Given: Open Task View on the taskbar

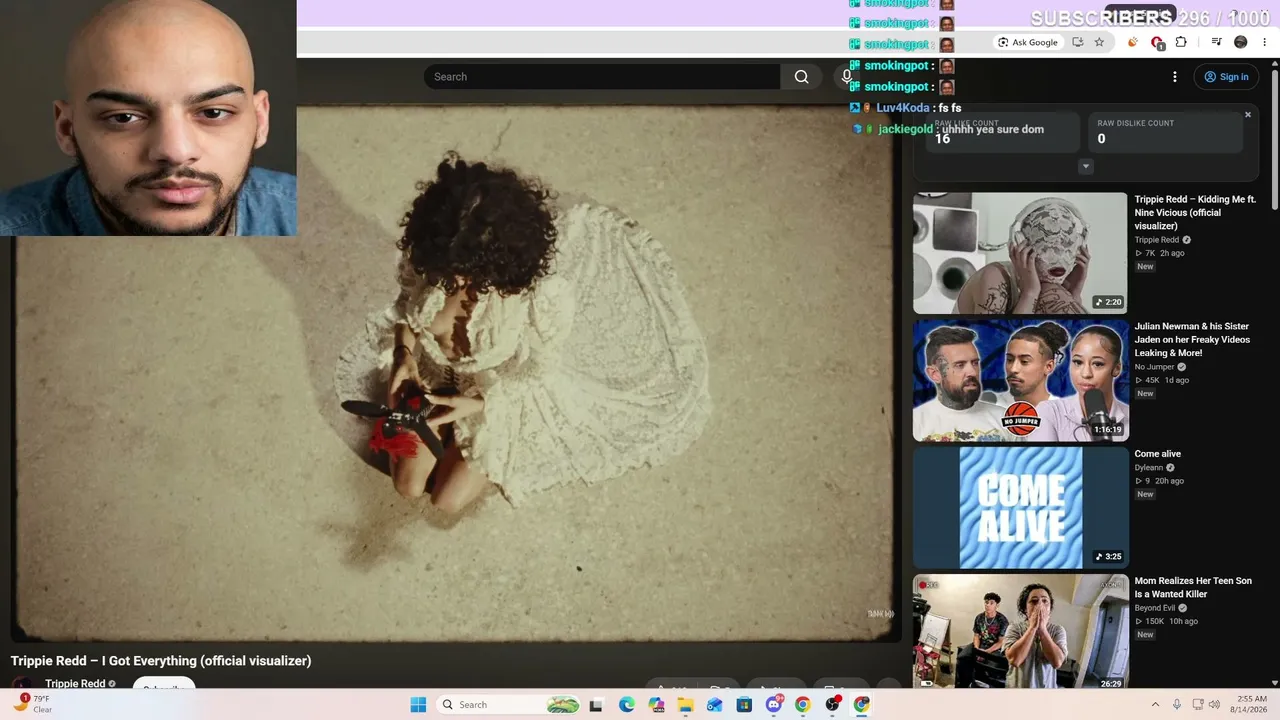Looking at the screenshot, I should click(x=596, y=705).
